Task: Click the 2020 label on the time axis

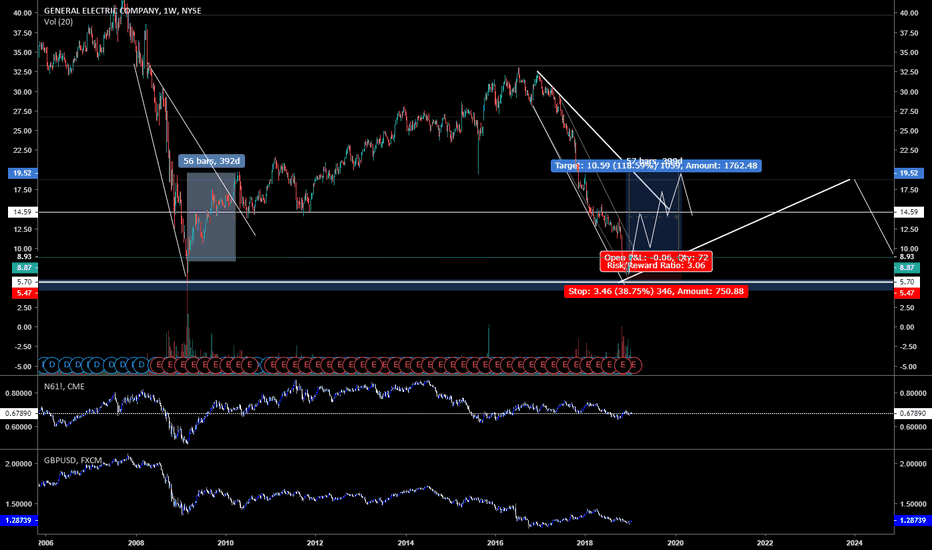Action: pos(675,543)
